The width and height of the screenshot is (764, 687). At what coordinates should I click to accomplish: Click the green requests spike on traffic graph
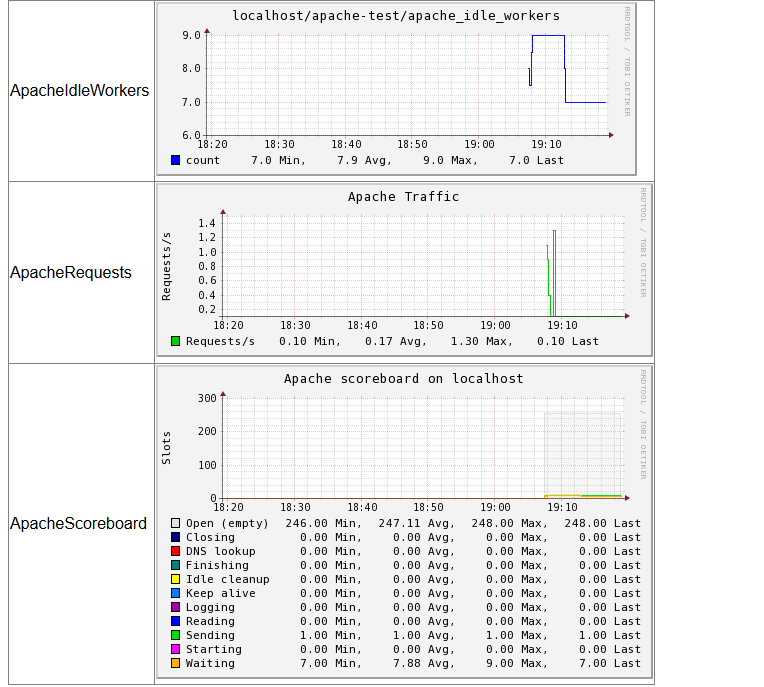click(x=554, y=273)
